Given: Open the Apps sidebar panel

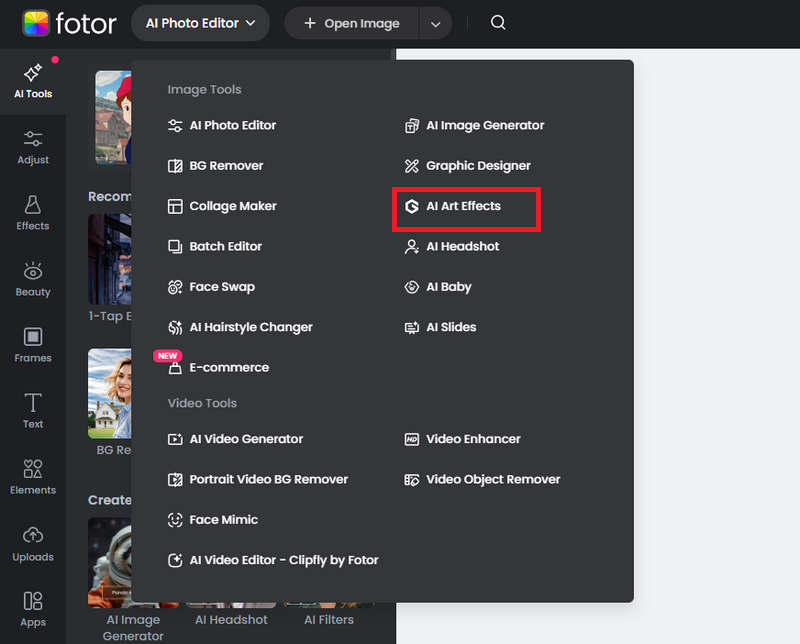Looking at the screenshot, I should point(33,609).
